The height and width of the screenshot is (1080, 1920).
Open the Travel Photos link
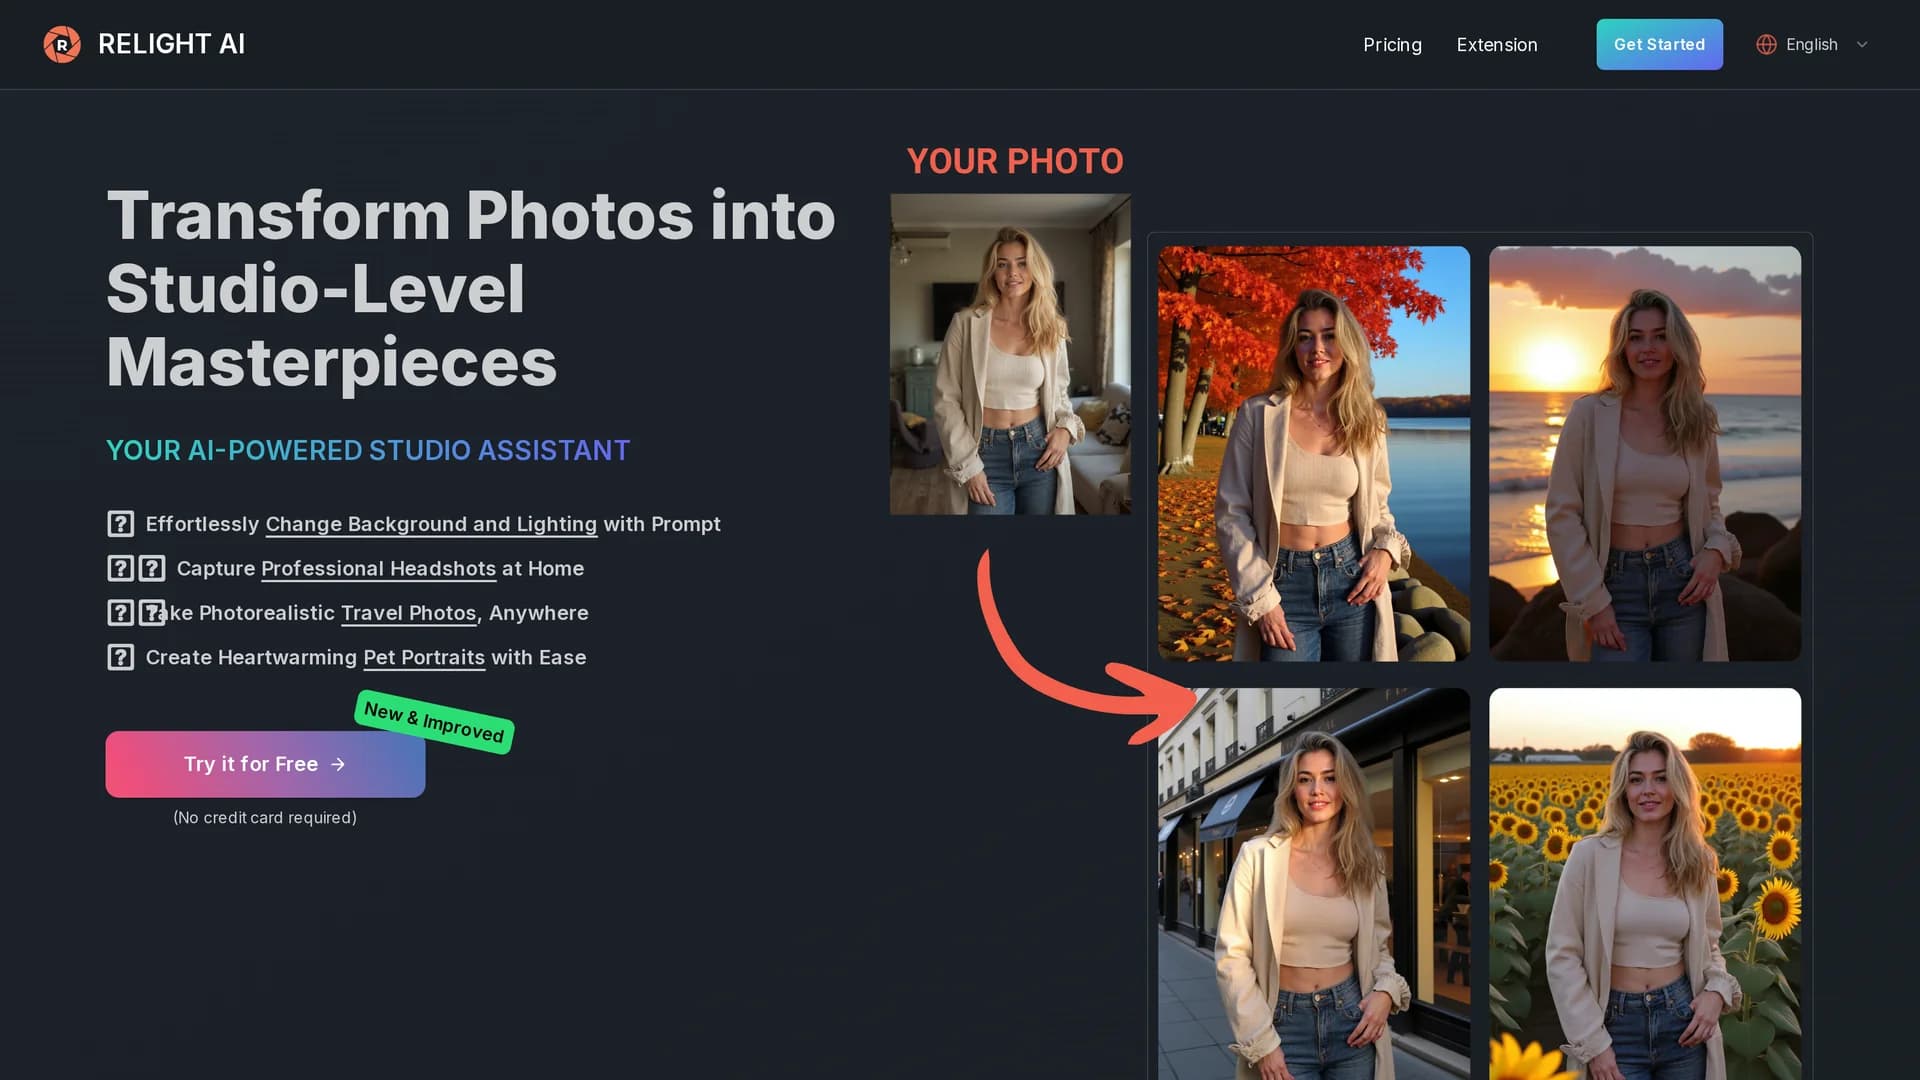pos(408,613)
